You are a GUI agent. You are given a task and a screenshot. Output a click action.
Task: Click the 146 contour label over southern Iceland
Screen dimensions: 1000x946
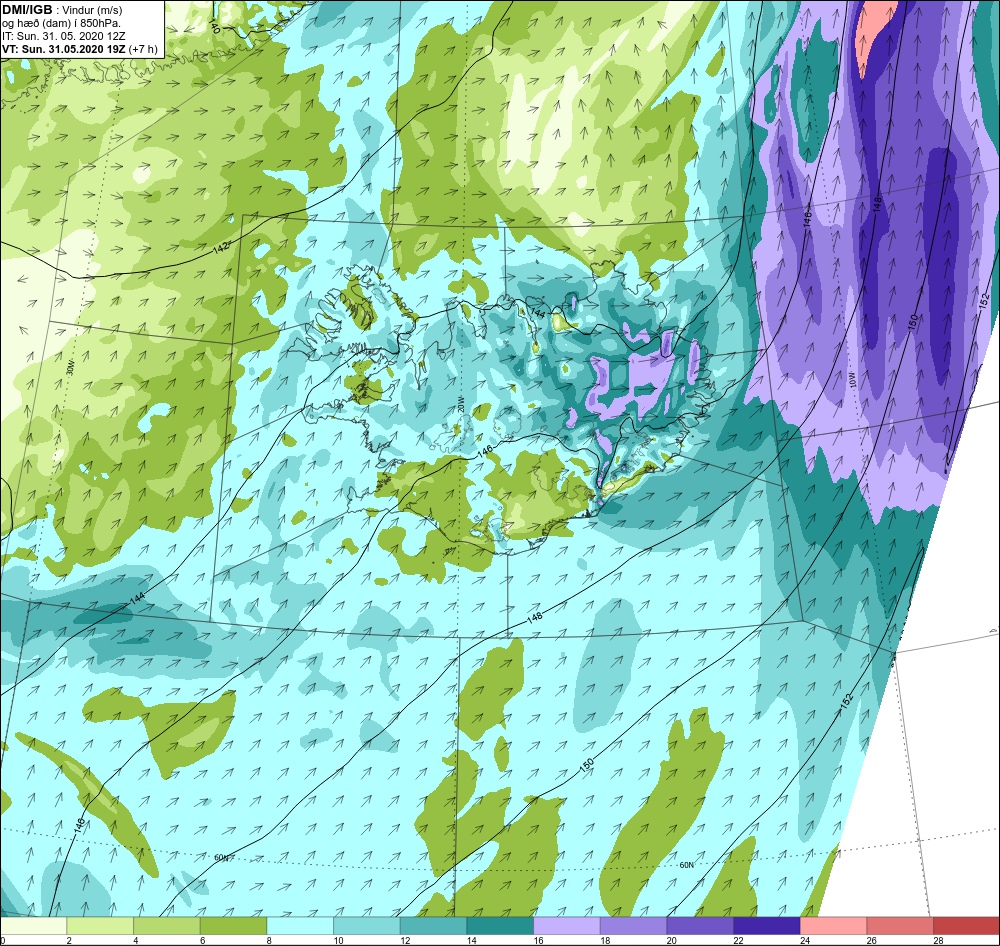point(485,451)
